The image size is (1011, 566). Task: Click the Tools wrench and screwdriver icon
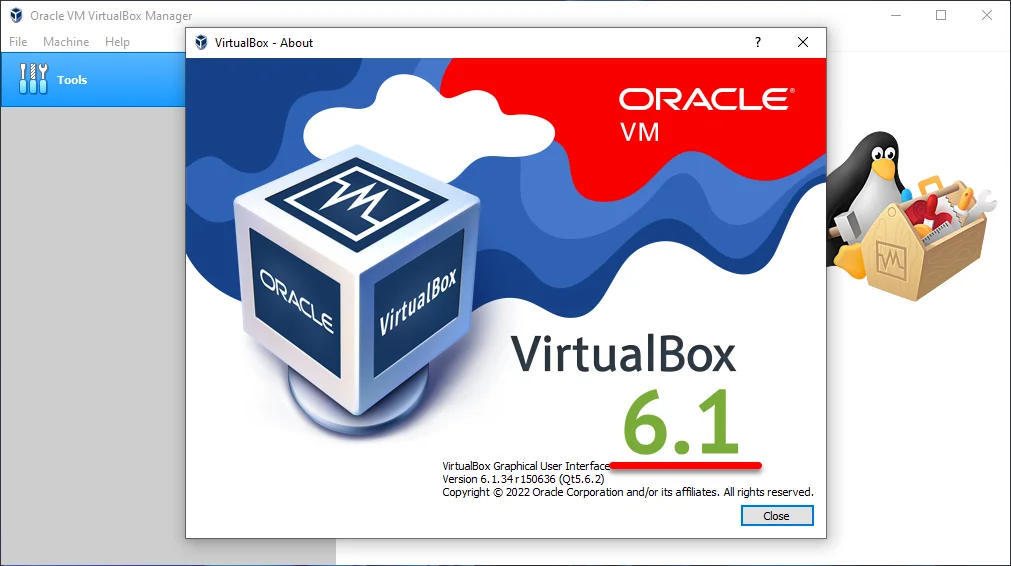(33, 79)
